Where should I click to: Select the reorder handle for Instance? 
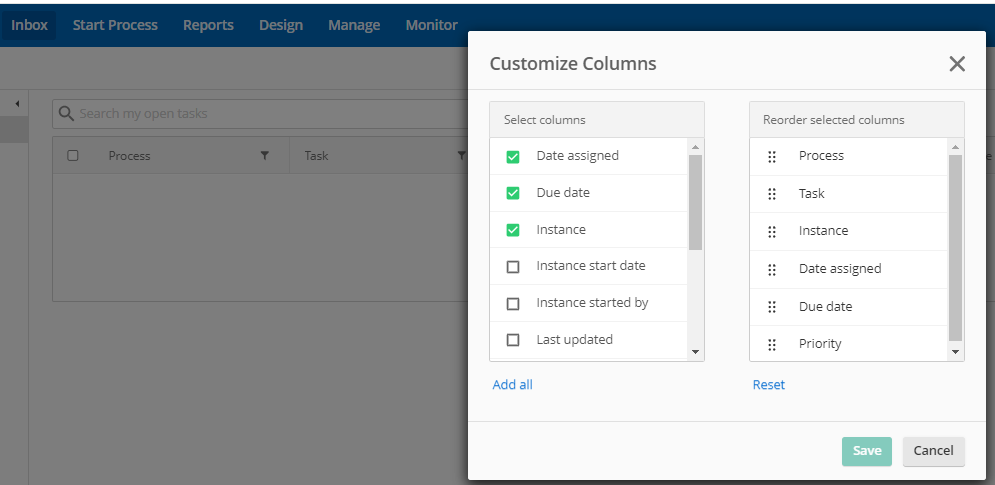point(772,232)
